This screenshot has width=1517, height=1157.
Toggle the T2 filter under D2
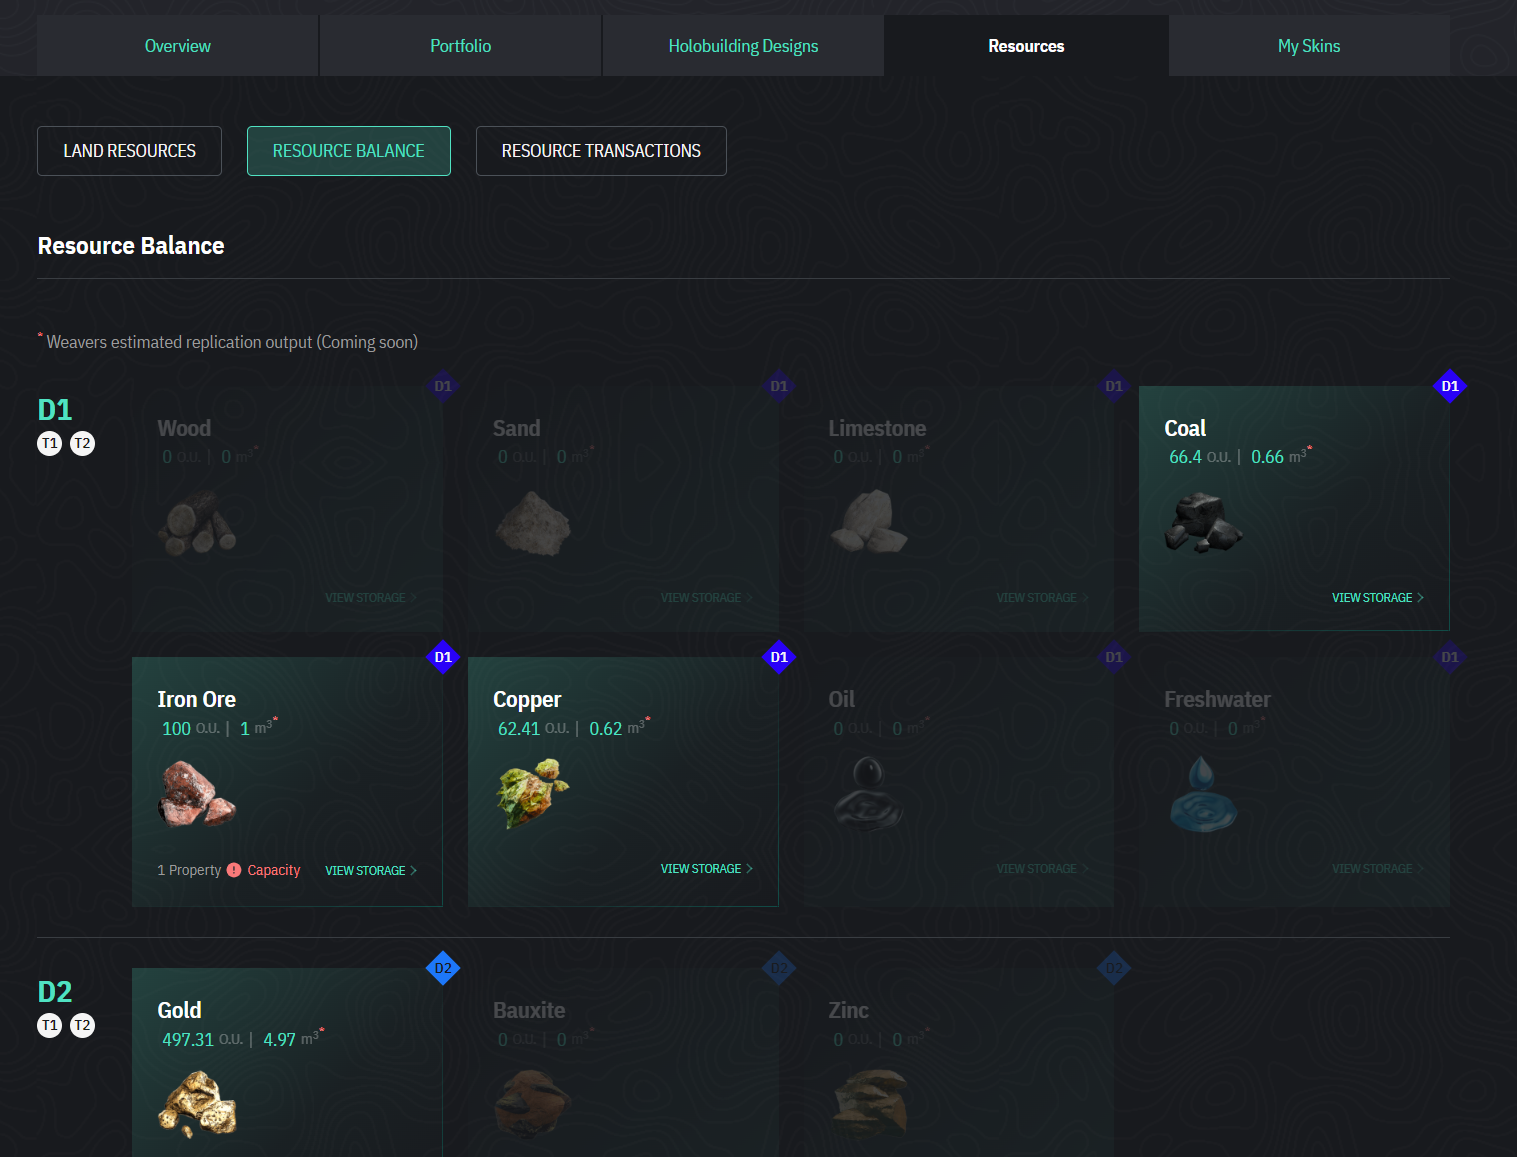point(82,1025)
